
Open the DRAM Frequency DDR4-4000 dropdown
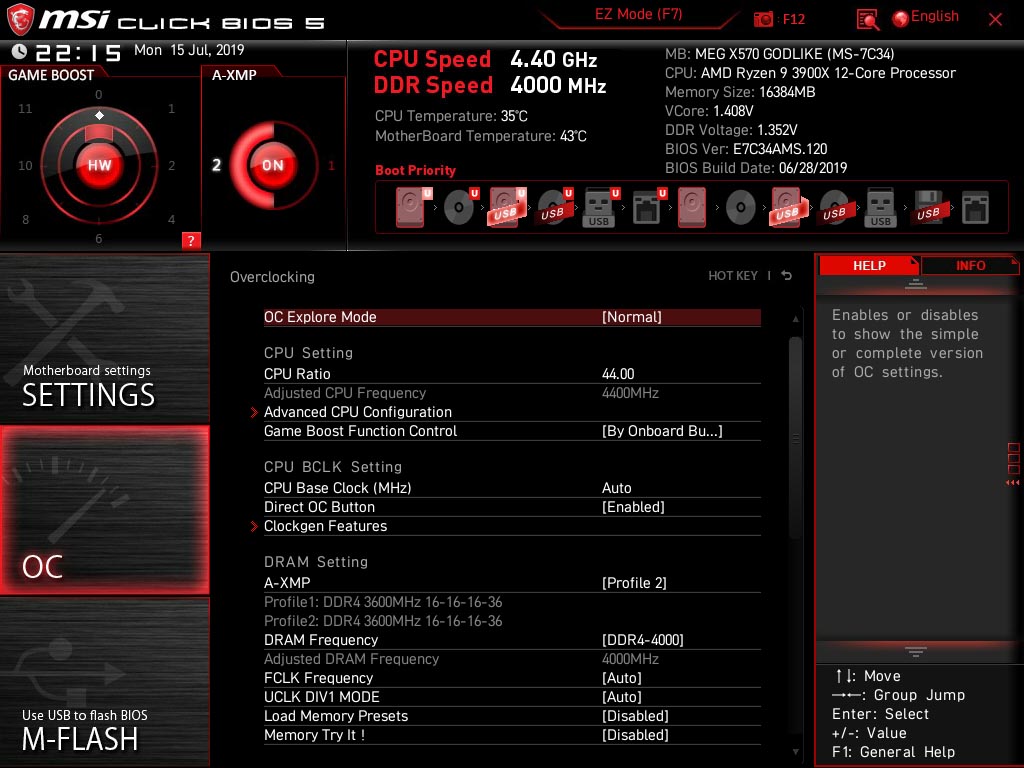[x=643, y=640]
